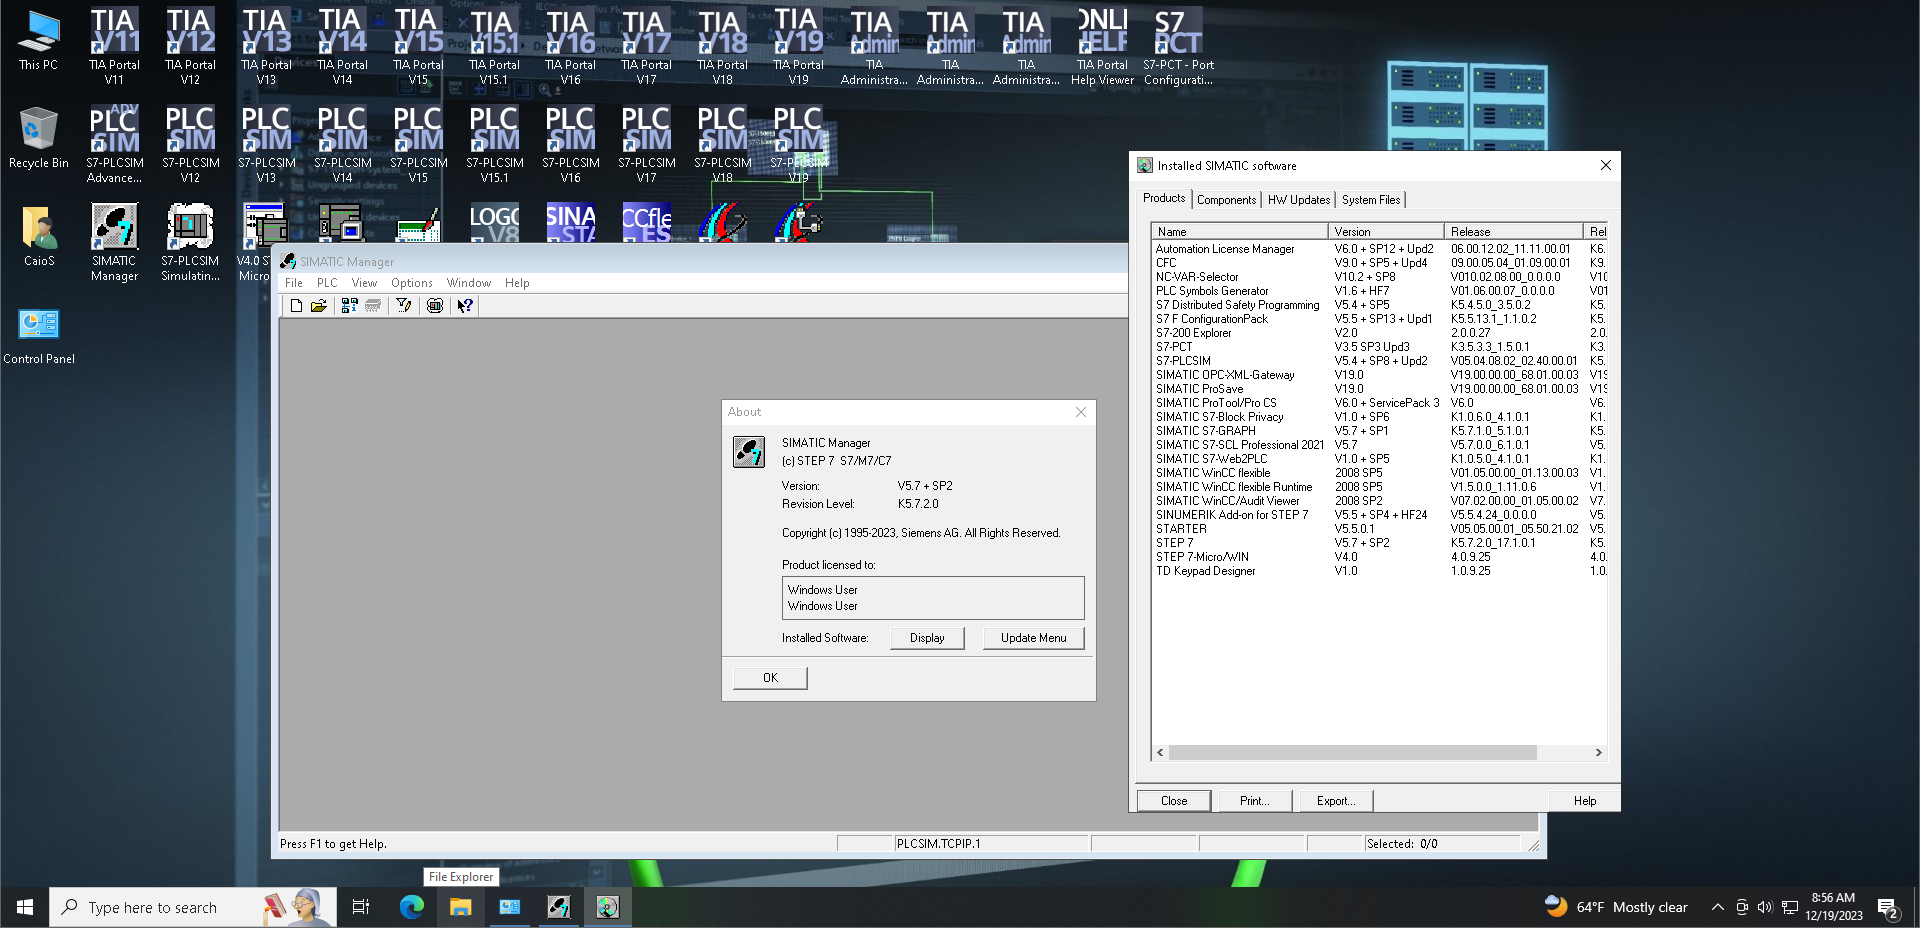Open the PLC menu
The image size is (1920, 928).
point(327,283)
